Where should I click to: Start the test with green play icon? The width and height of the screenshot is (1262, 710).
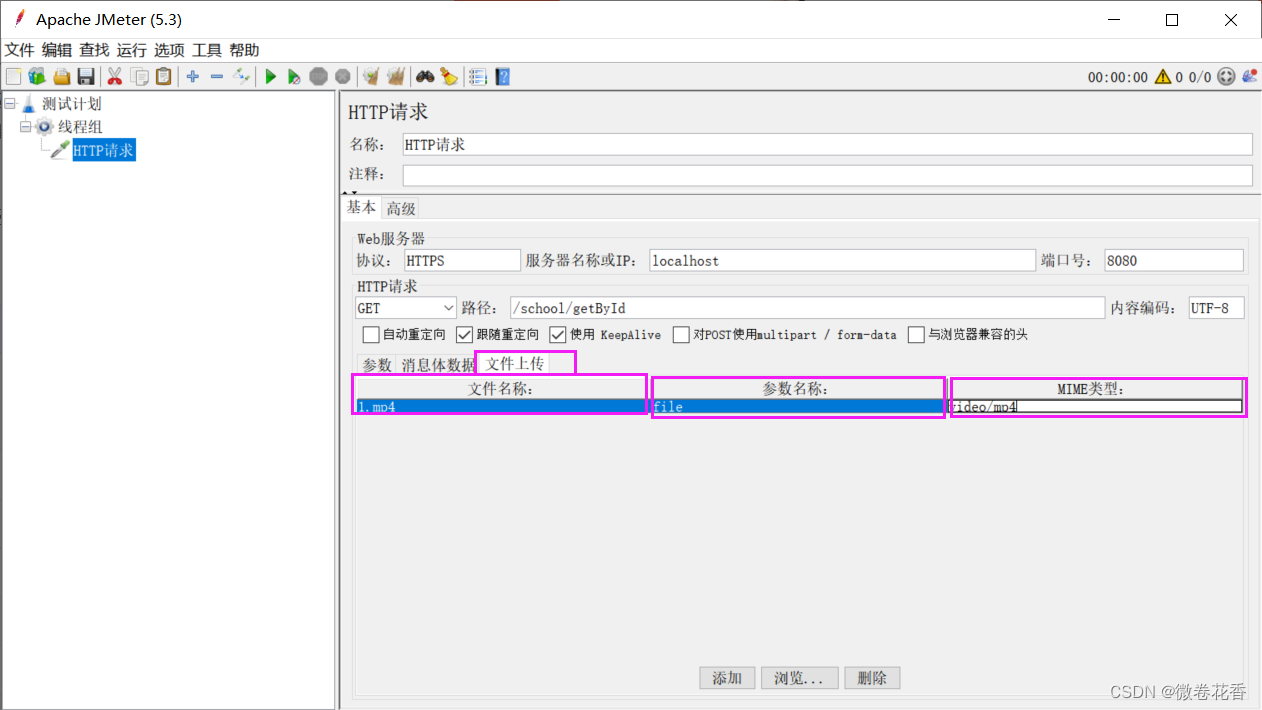point(270,76)
